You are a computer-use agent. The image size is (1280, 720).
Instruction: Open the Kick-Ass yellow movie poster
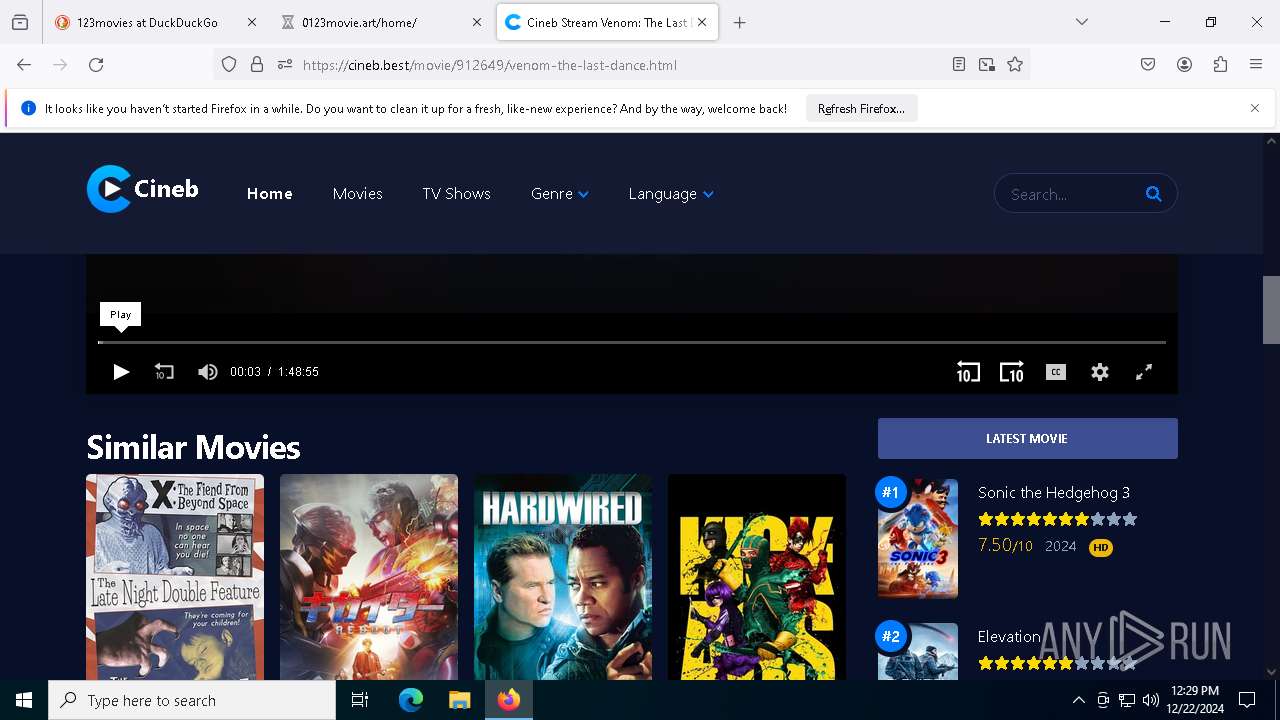tap(756, 577)
